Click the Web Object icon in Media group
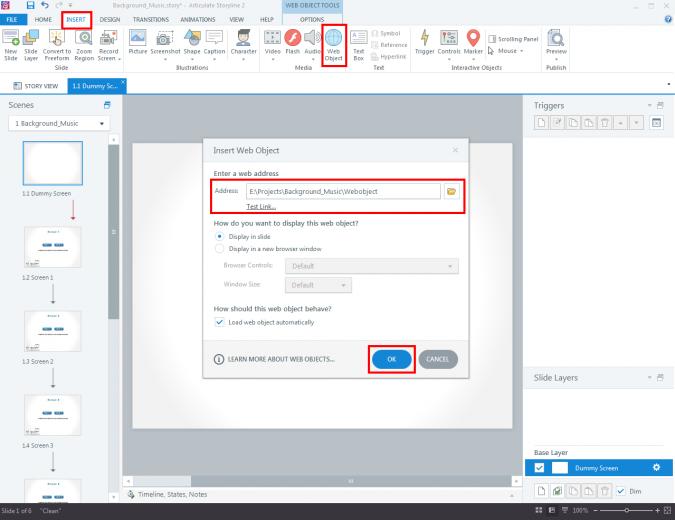The width and height of the screenshot is (675, 520). [x=333, y=45]
